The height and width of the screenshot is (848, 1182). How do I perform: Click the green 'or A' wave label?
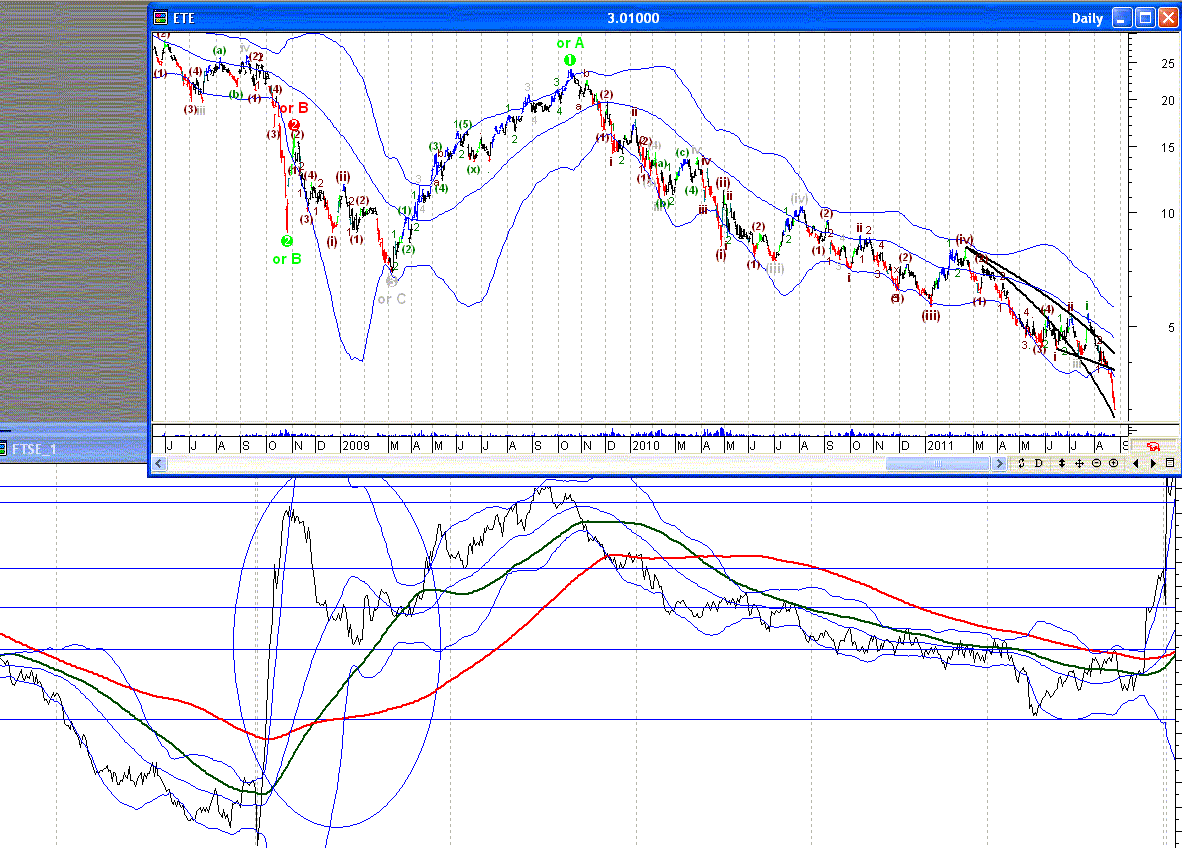tap(571, 43)
